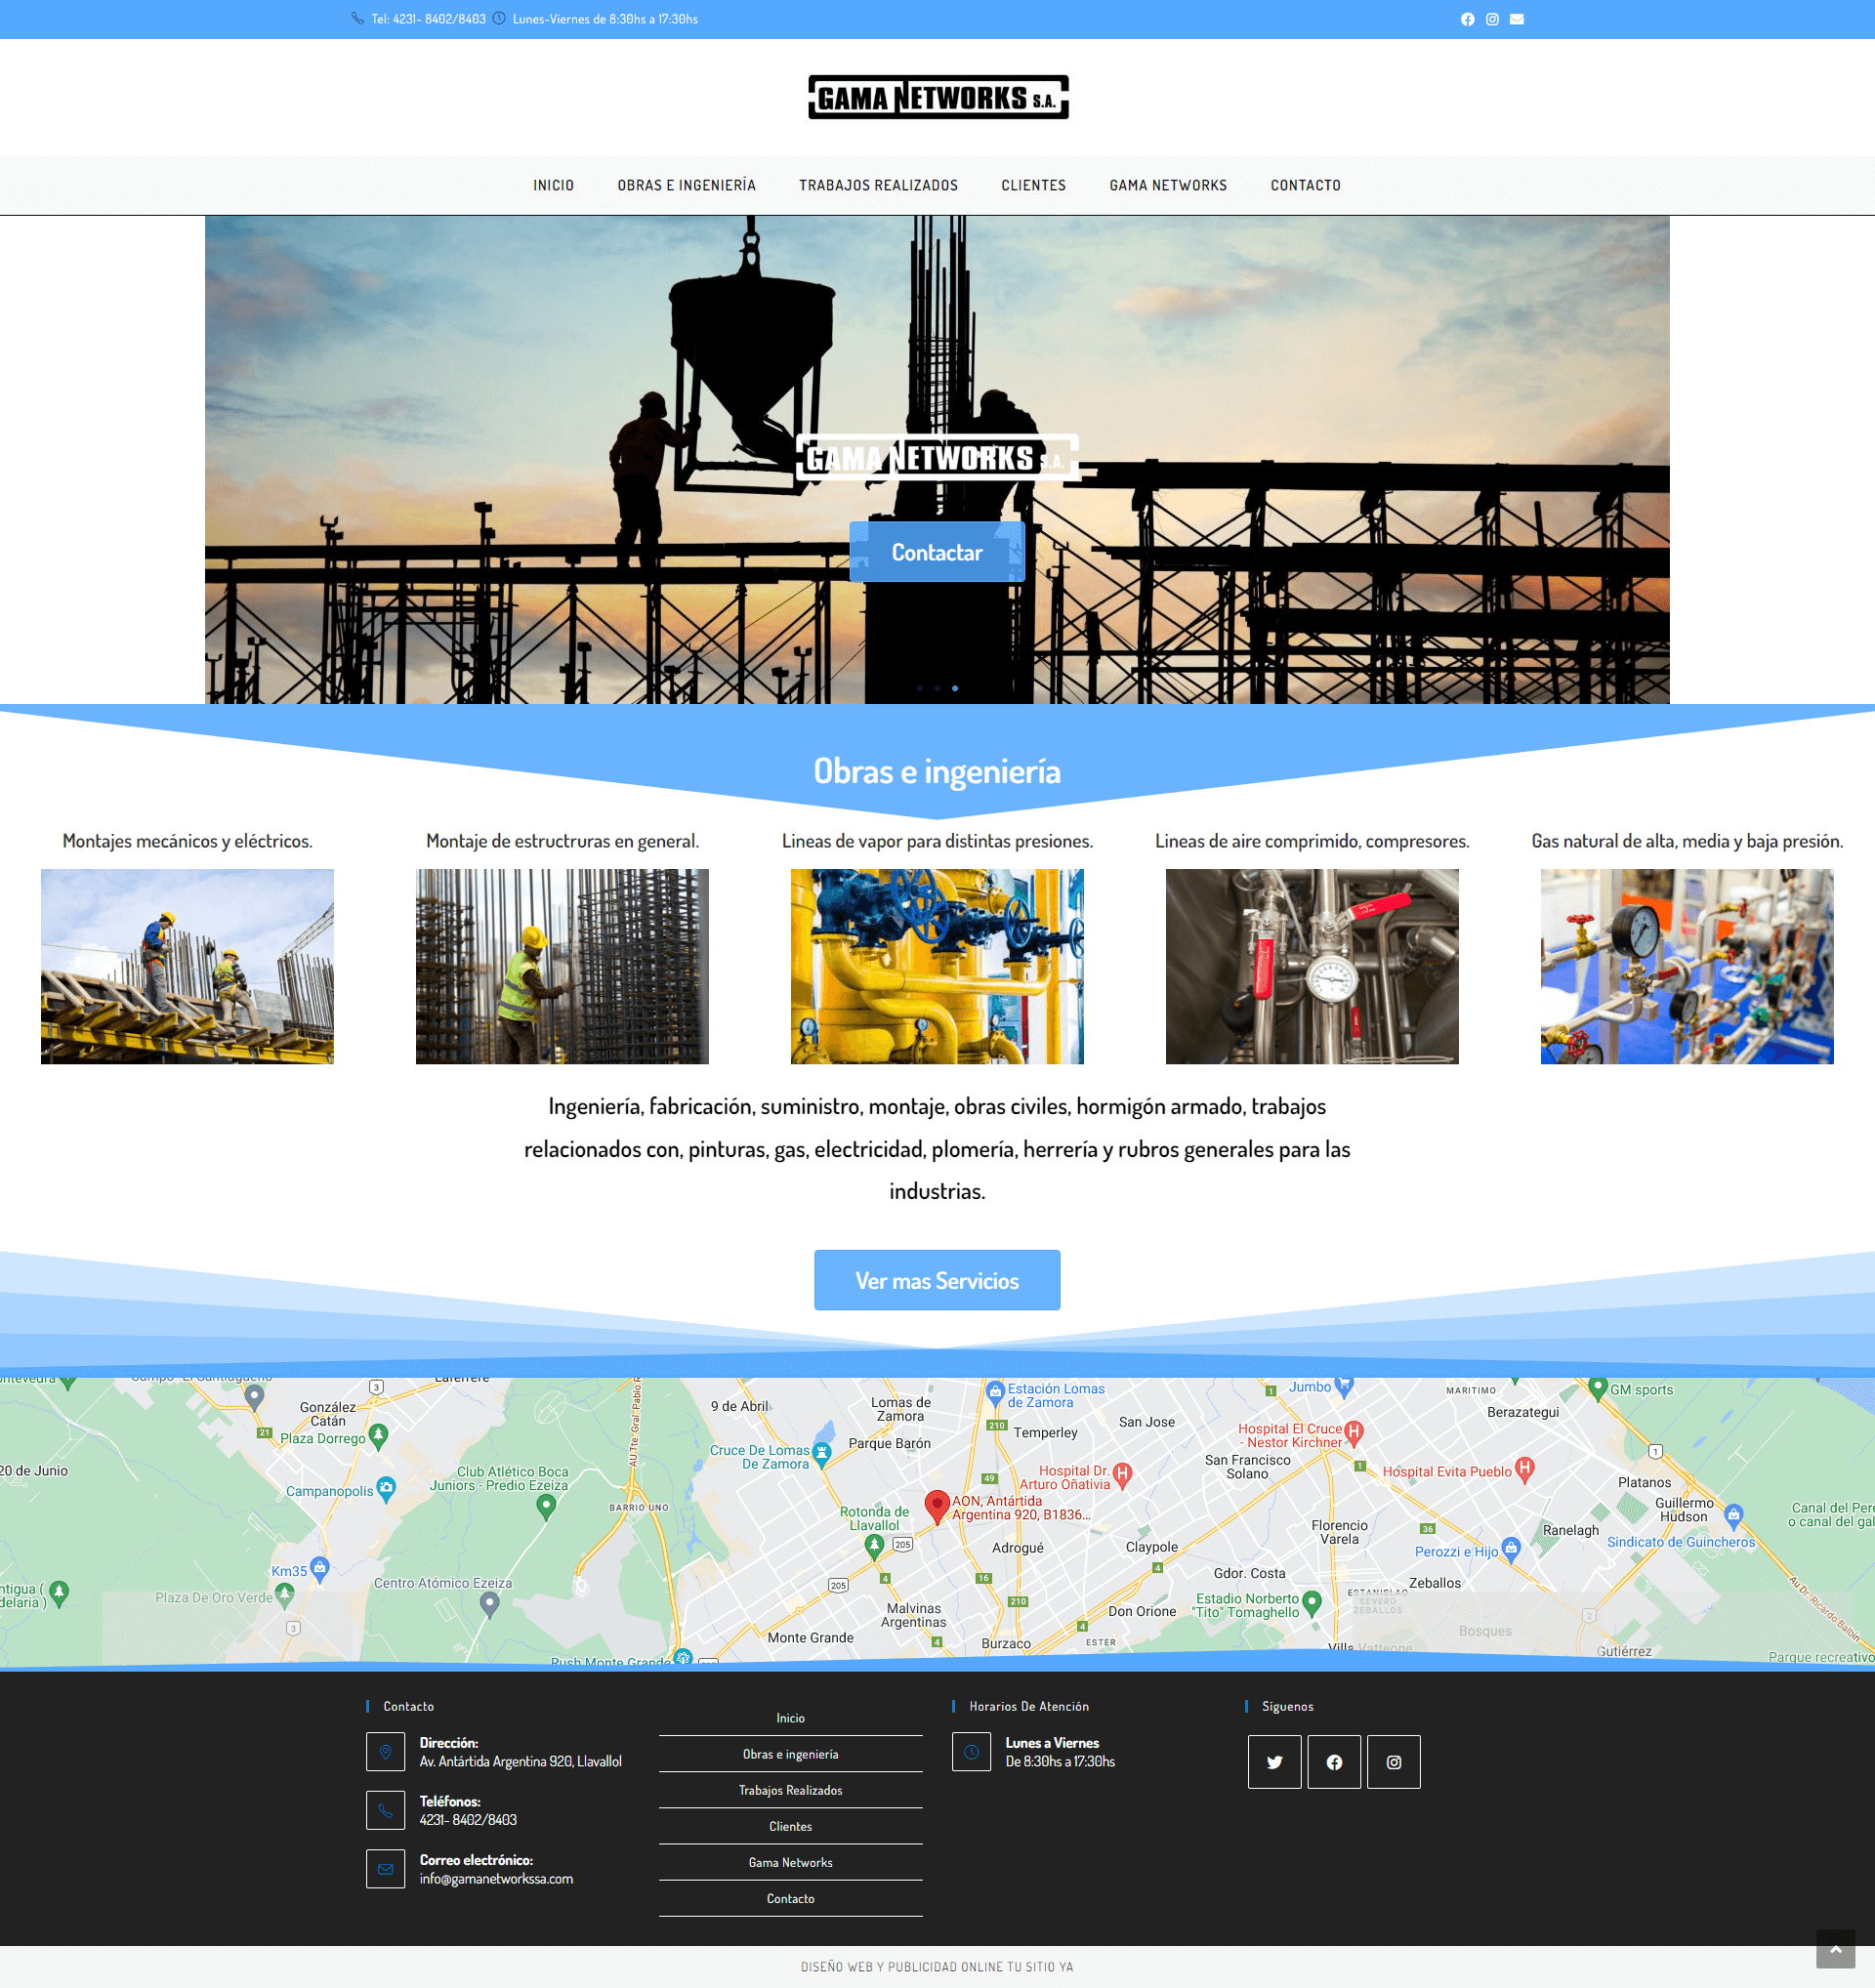Click the Ver mas Servicios button
The image size is (1875, 1988).
coord(937,1280)
